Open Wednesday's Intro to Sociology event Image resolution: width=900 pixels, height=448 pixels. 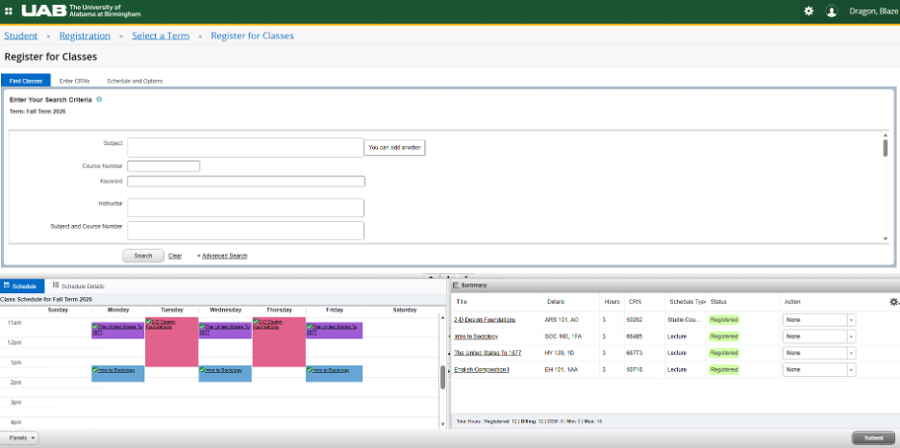tap(225, 373)
